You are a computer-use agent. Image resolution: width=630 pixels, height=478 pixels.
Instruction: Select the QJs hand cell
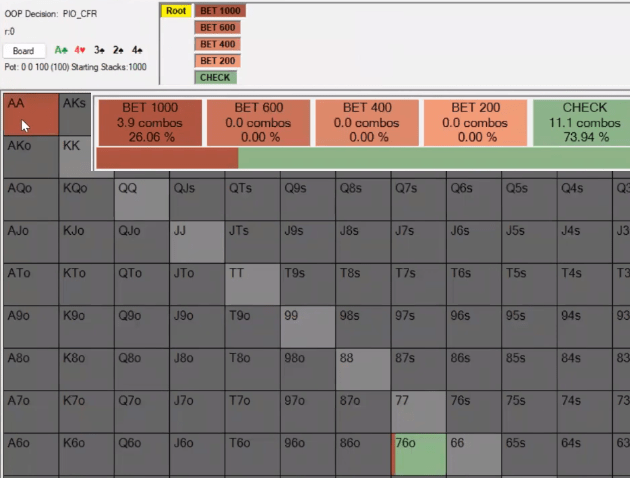[x=197, y=200]
